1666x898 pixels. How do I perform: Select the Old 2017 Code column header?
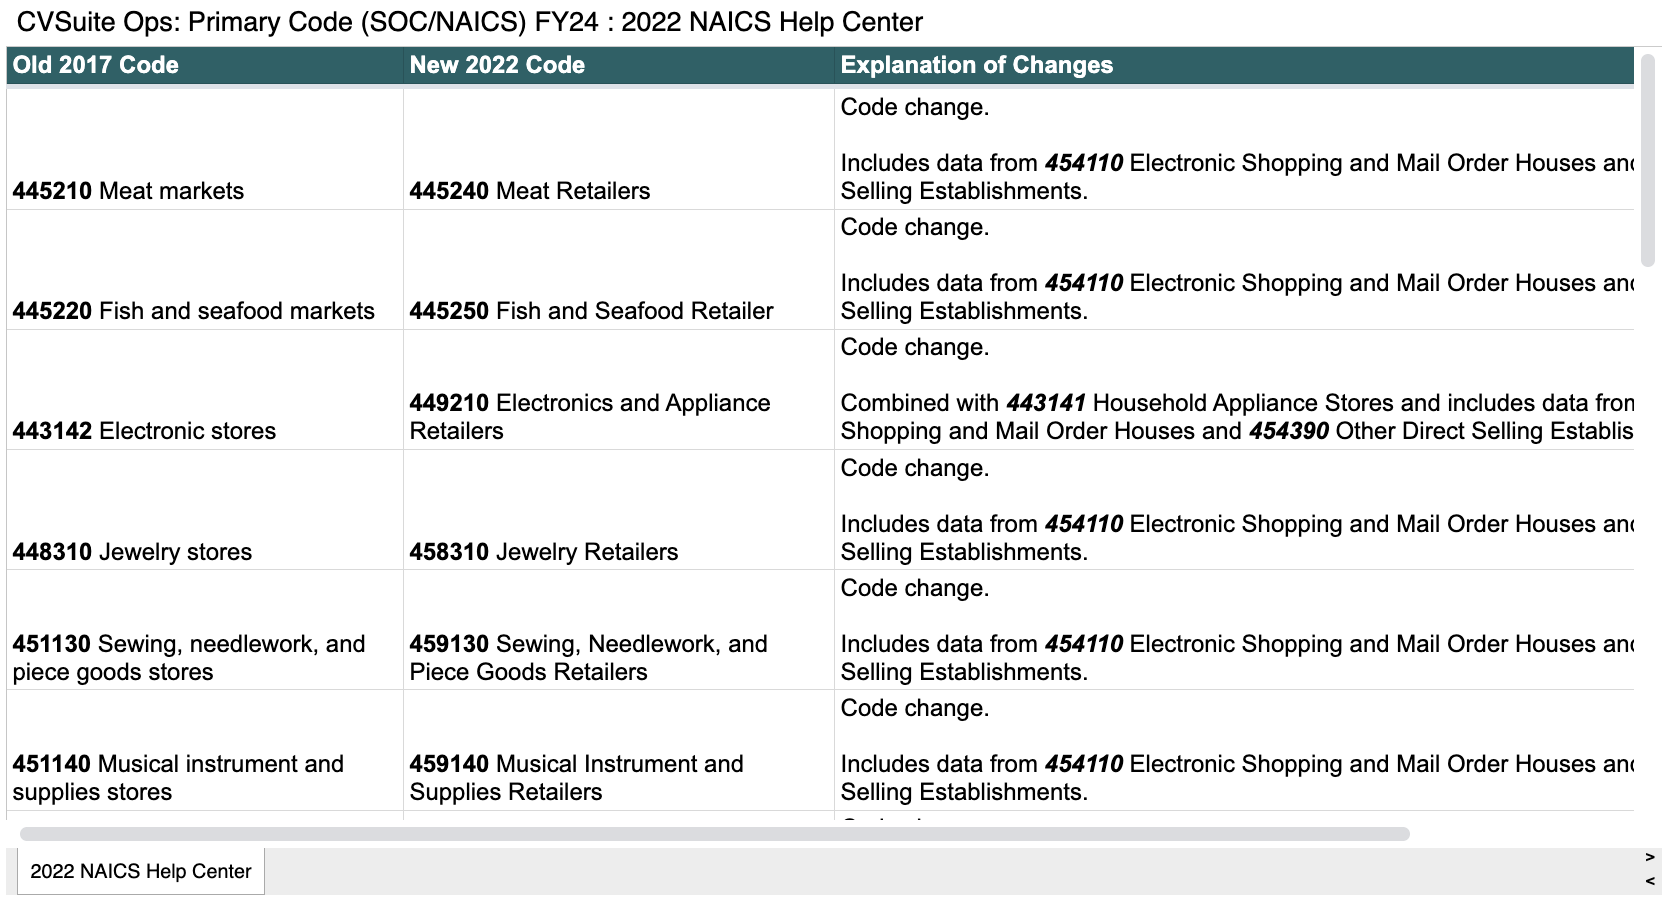click(x=96, y=65)
